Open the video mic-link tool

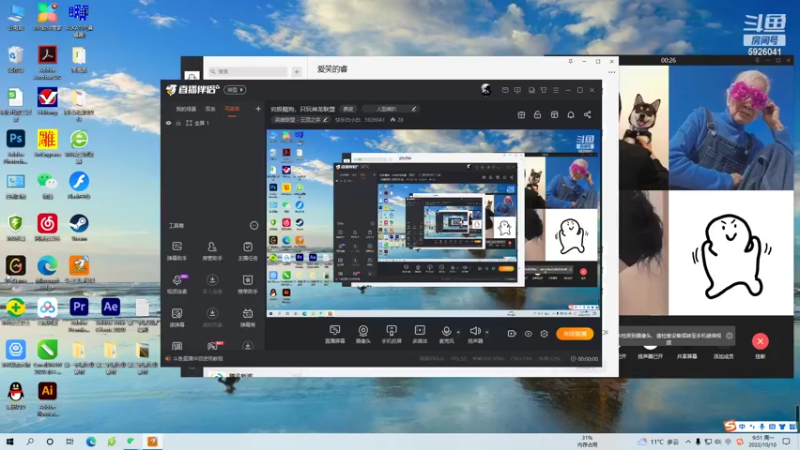[x=177, y=284]
